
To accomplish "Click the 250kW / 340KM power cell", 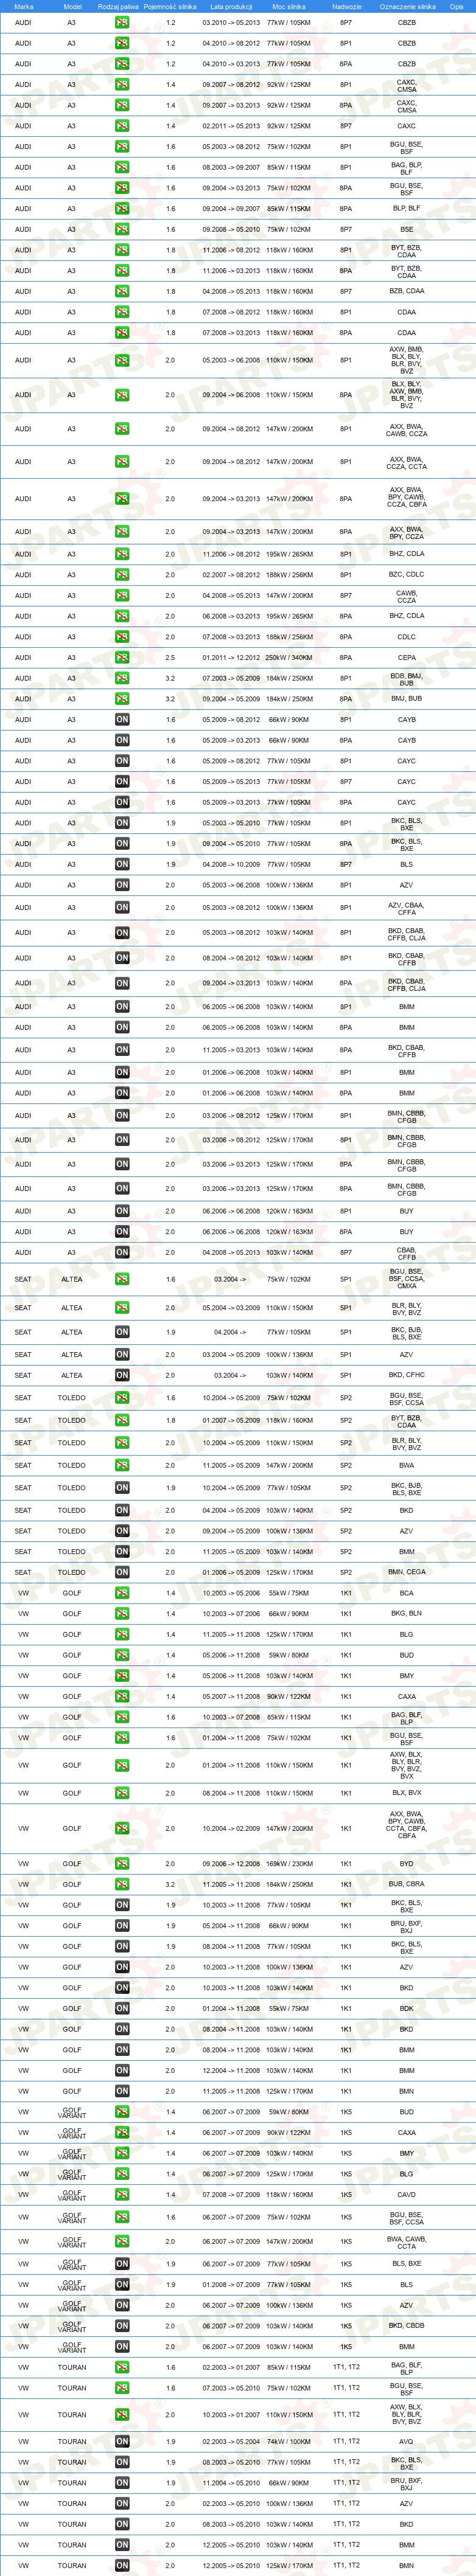I will [x=289, y=658].
